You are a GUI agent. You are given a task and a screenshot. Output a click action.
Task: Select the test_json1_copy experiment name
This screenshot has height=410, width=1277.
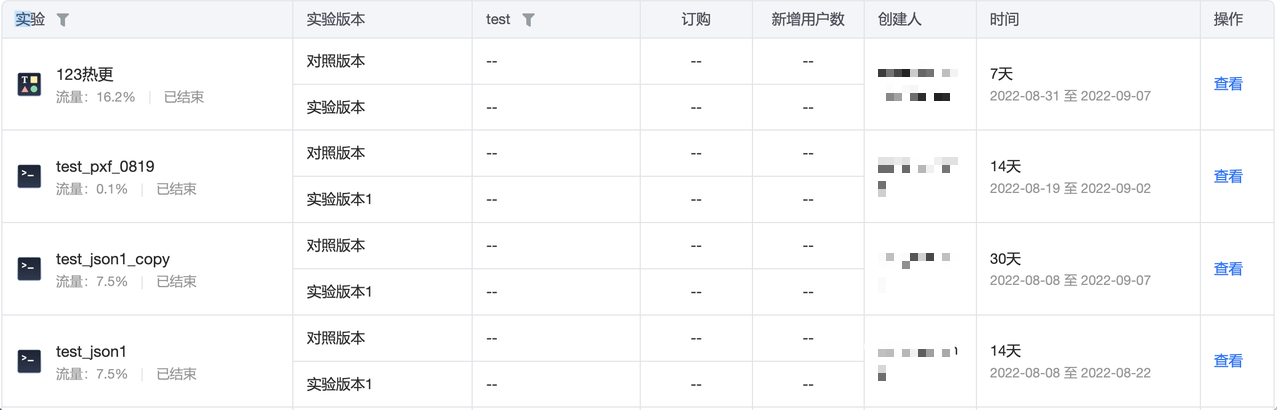[113, 259]
